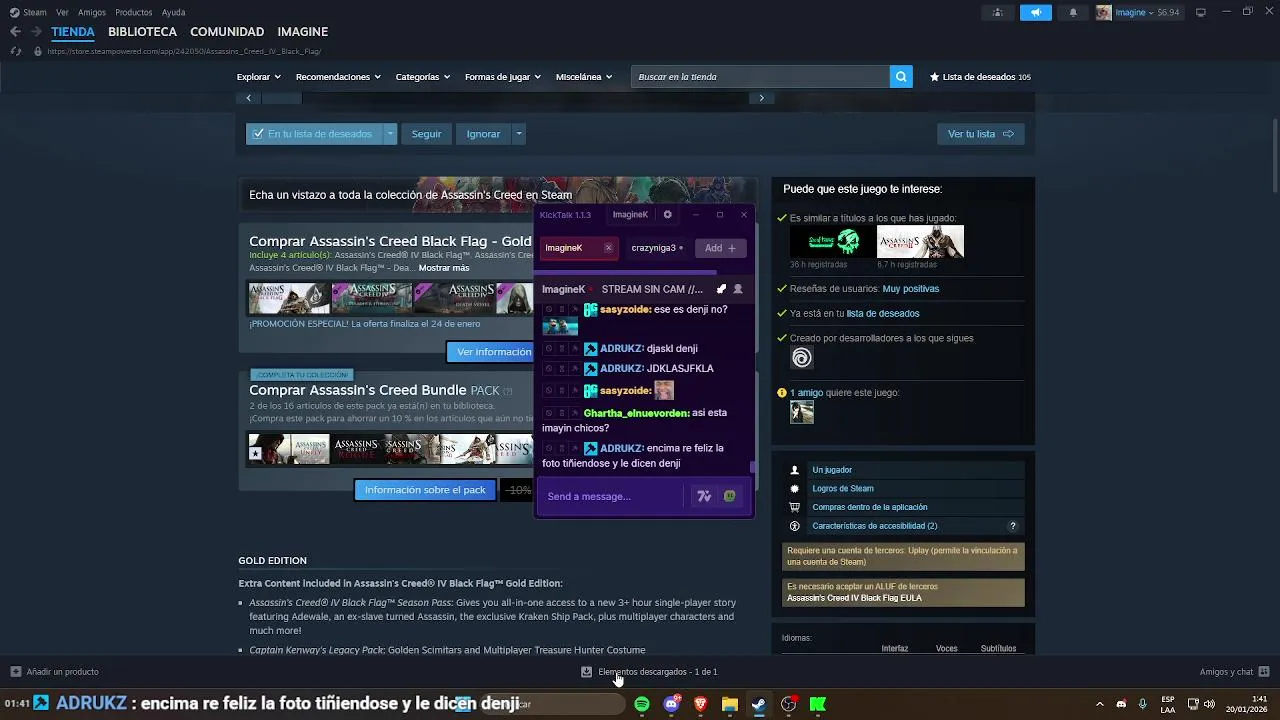This screenshot has height=720, width=1280.
Task: Focus the Send a message input
Action: click(611, 496)
